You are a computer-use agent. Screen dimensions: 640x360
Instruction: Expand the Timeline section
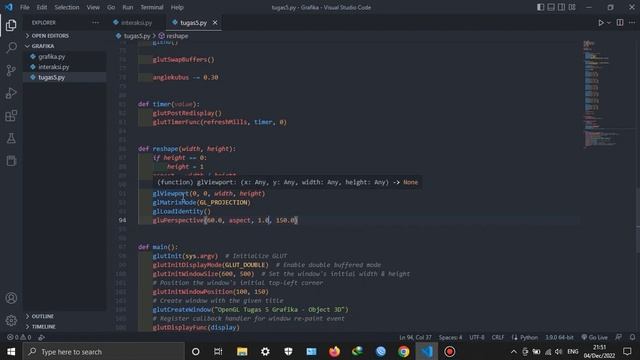click(x=64, y=327)
